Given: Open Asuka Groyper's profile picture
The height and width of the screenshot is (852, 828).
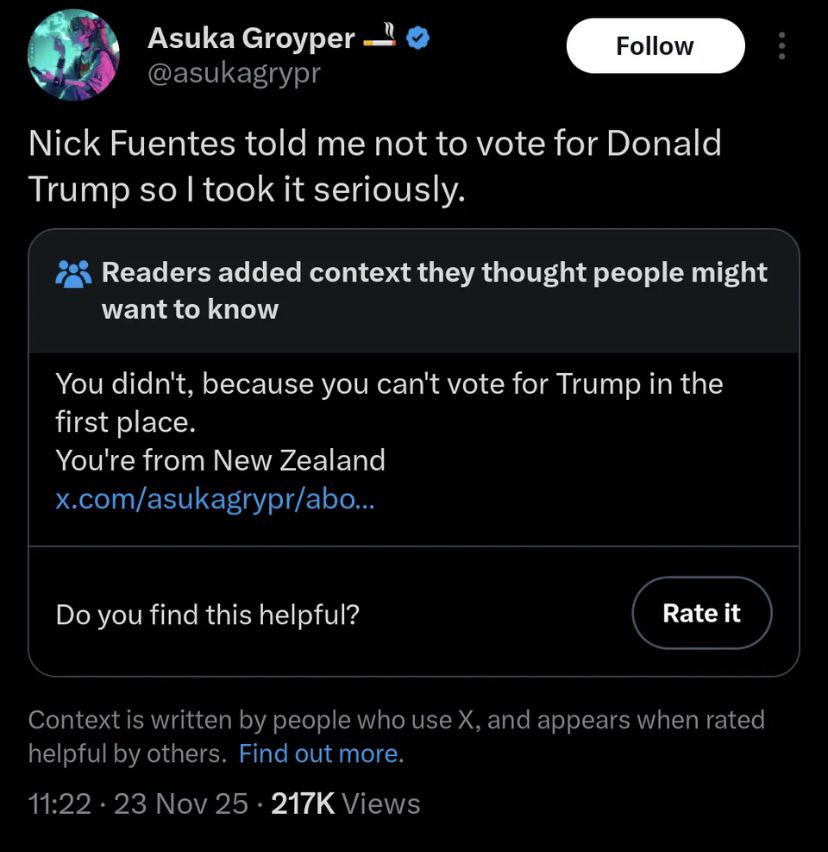Looking at the screenshot, I should [73, 55].
